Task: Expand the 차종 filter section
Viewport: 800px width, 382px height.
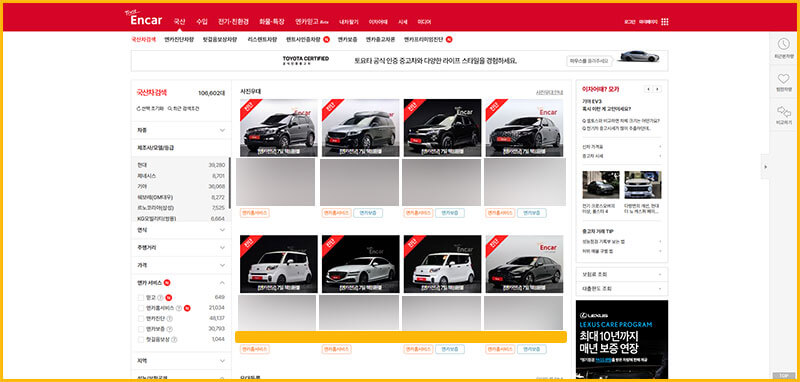Action: click(x=181, y=130)
